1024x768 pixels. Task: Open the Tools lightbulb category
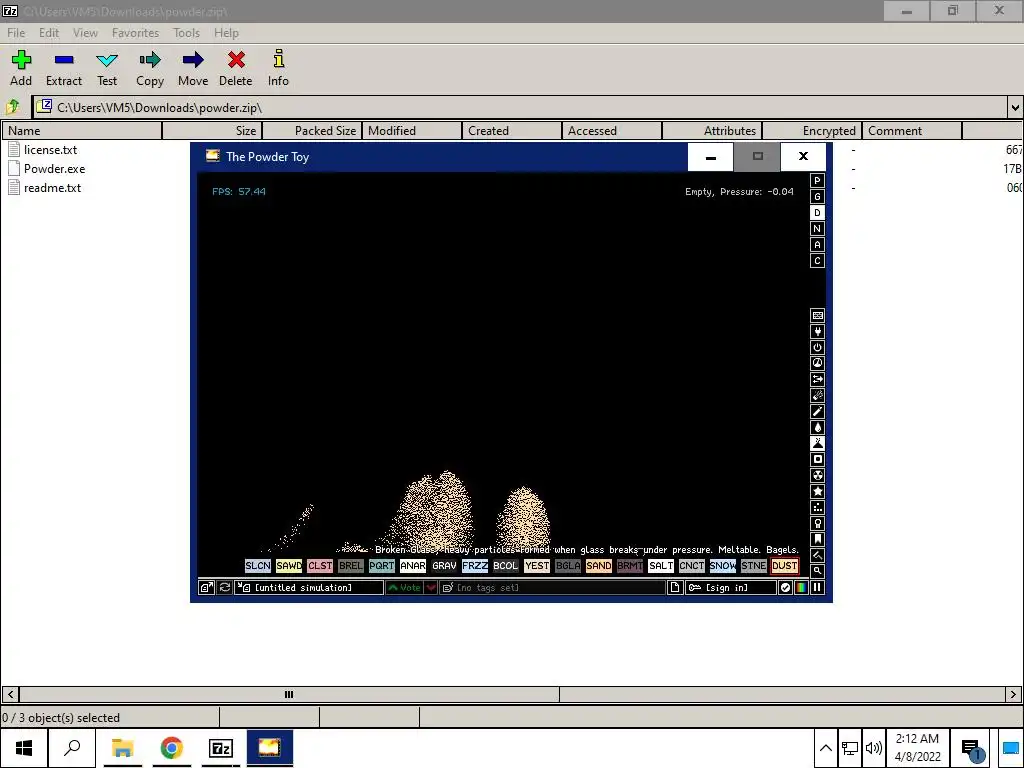point(817,524)
